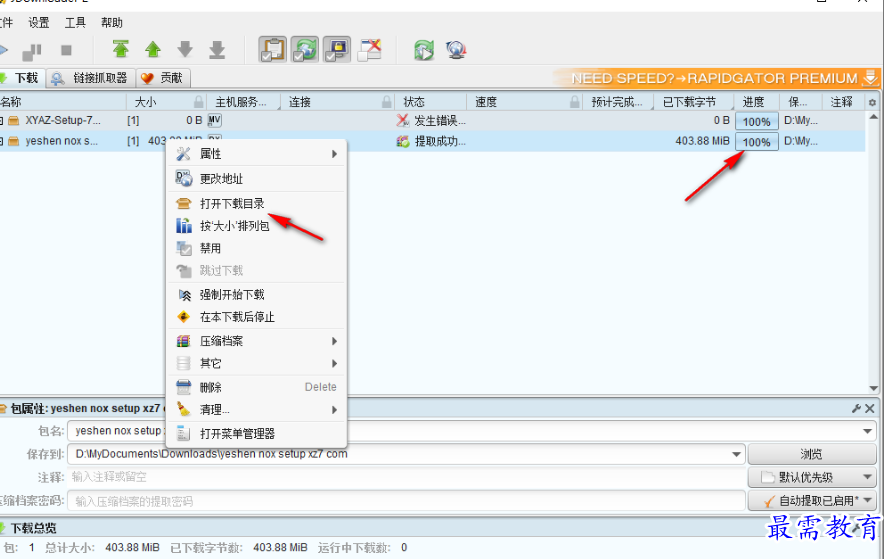The image size is (889, 559).
Task: Open the 自动提取已启用 dropdown
Action: click(811, 501)
